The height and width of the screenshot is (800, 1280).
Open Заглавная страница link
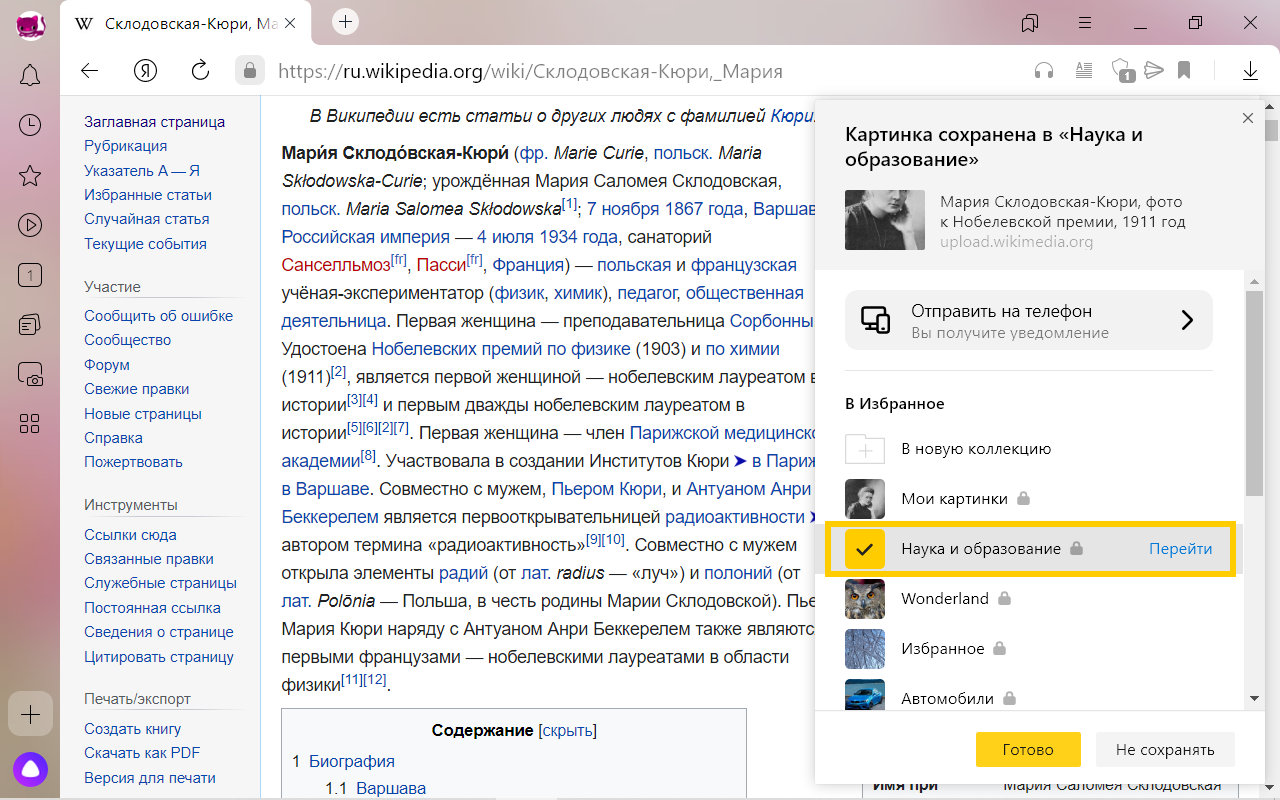[154, 122]
